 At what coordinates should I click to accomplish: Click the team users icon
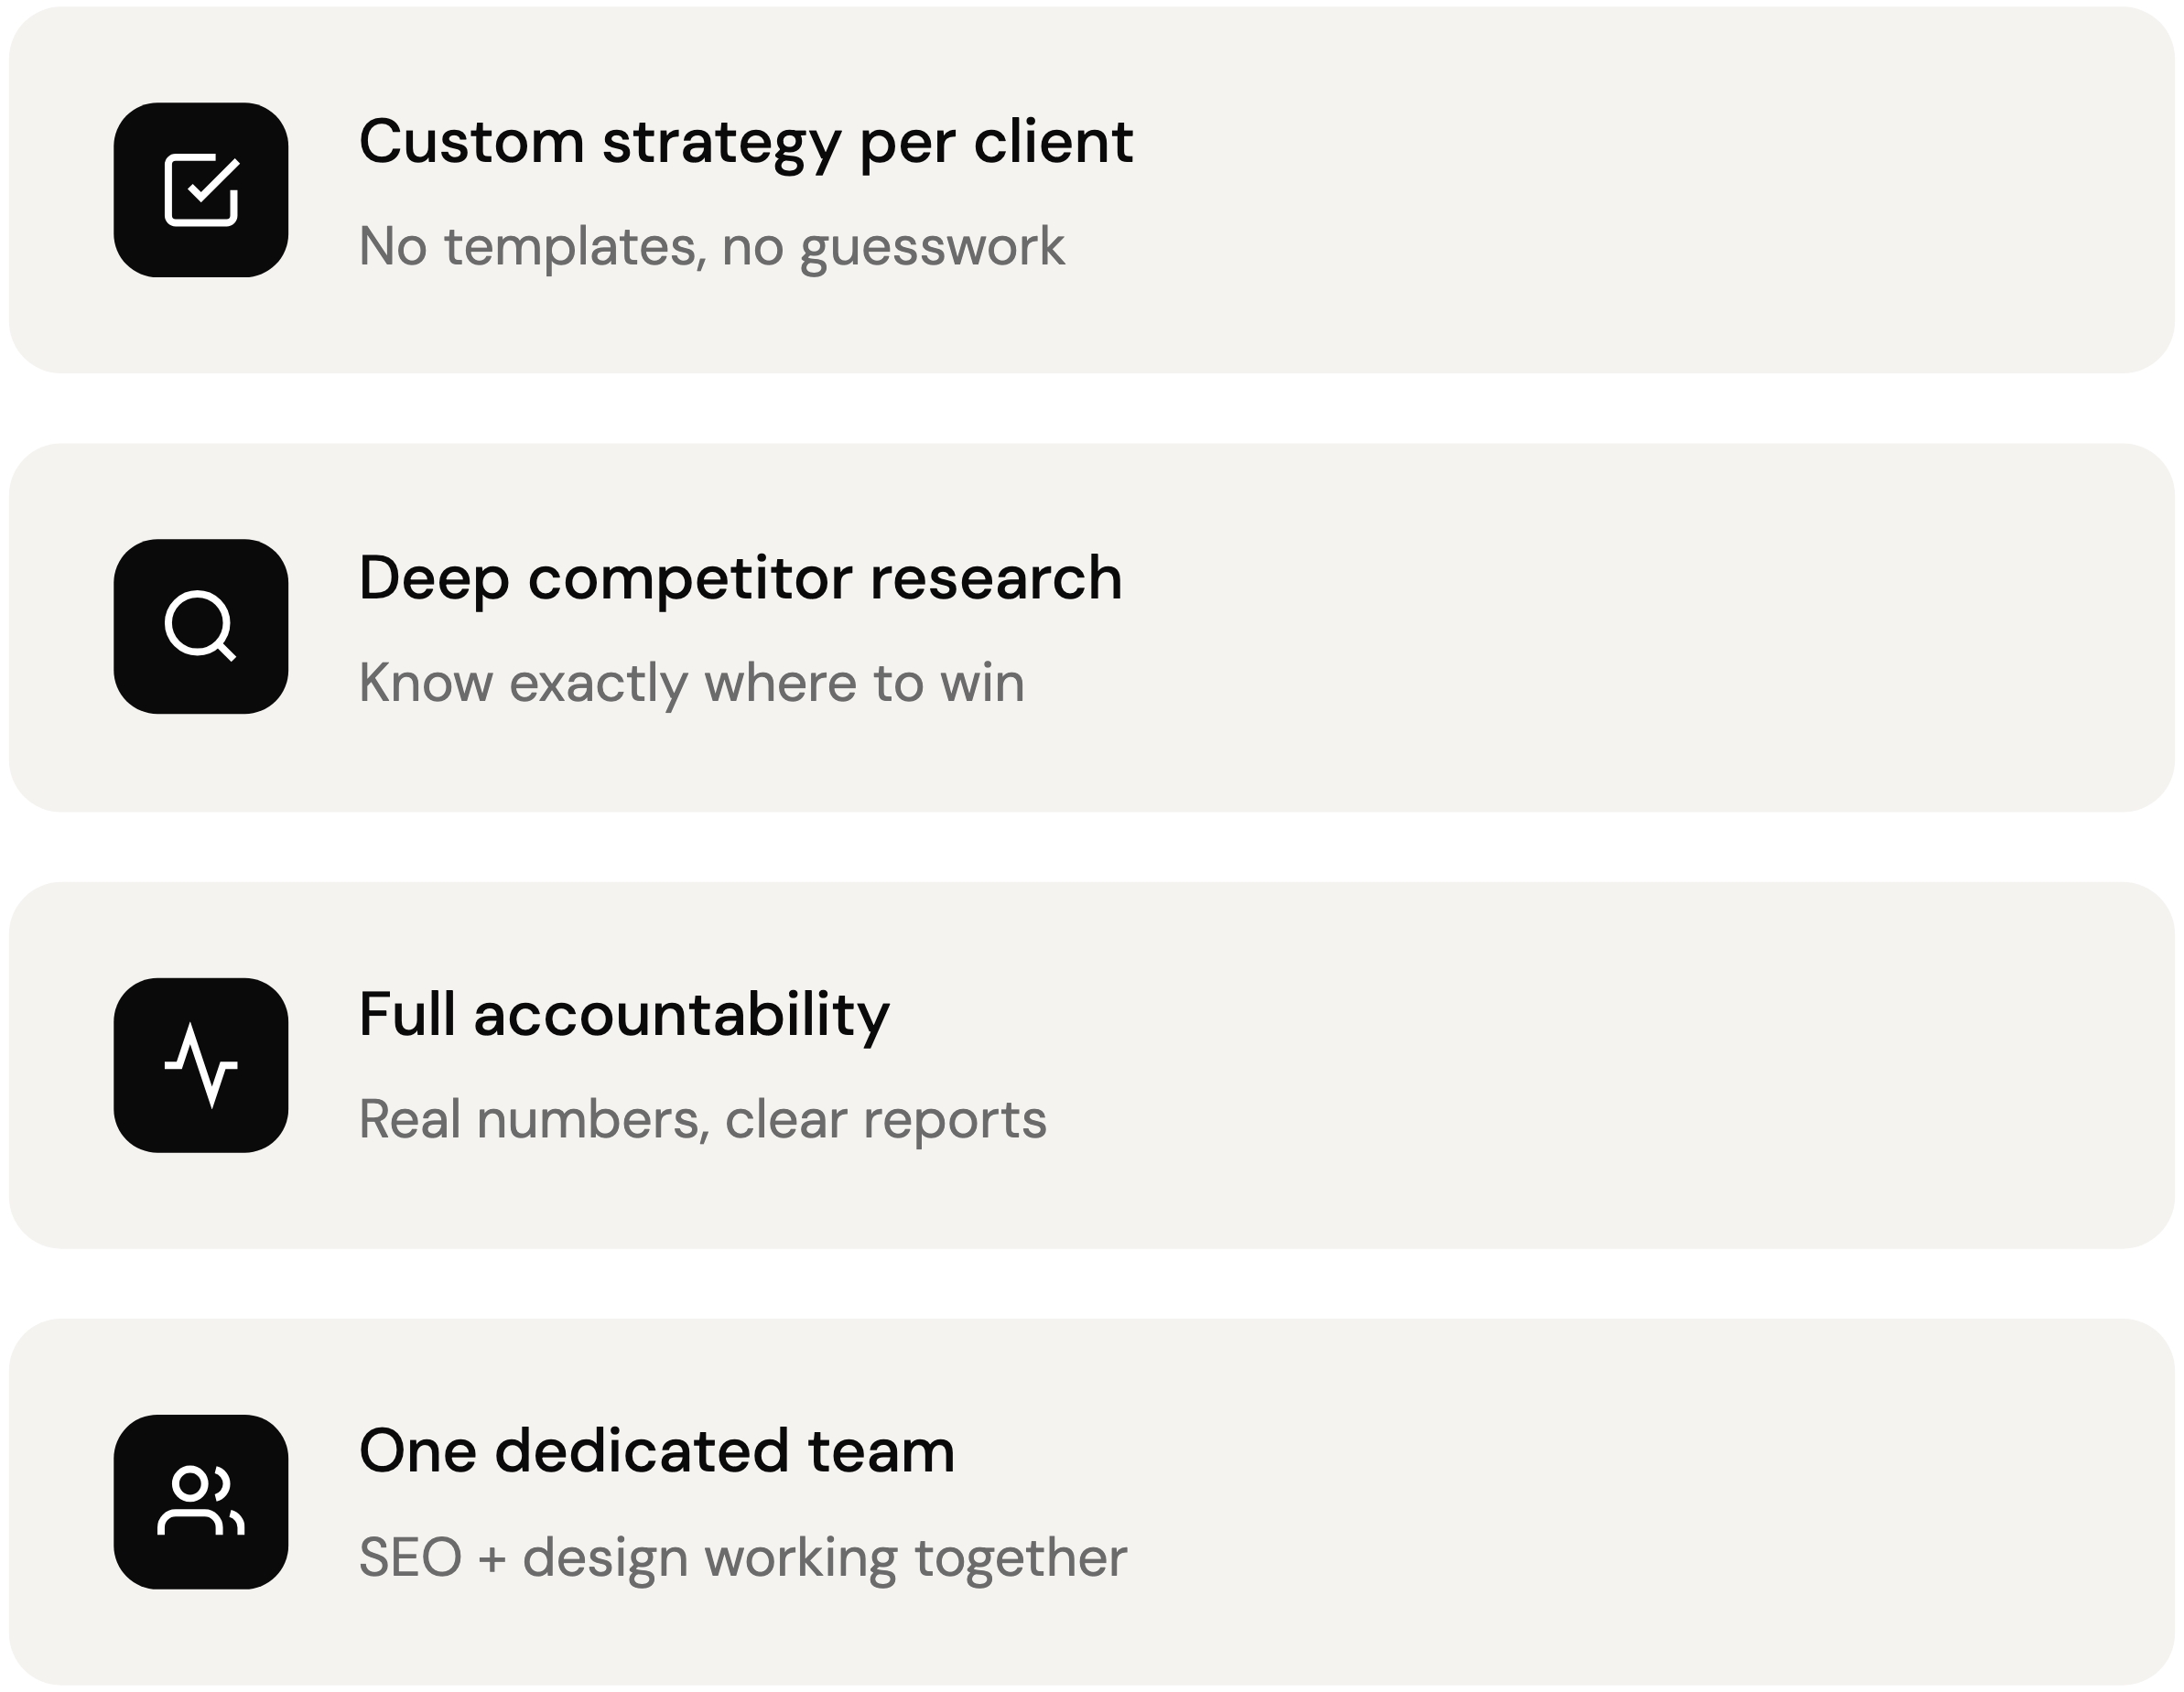(x=201, y=1501)
